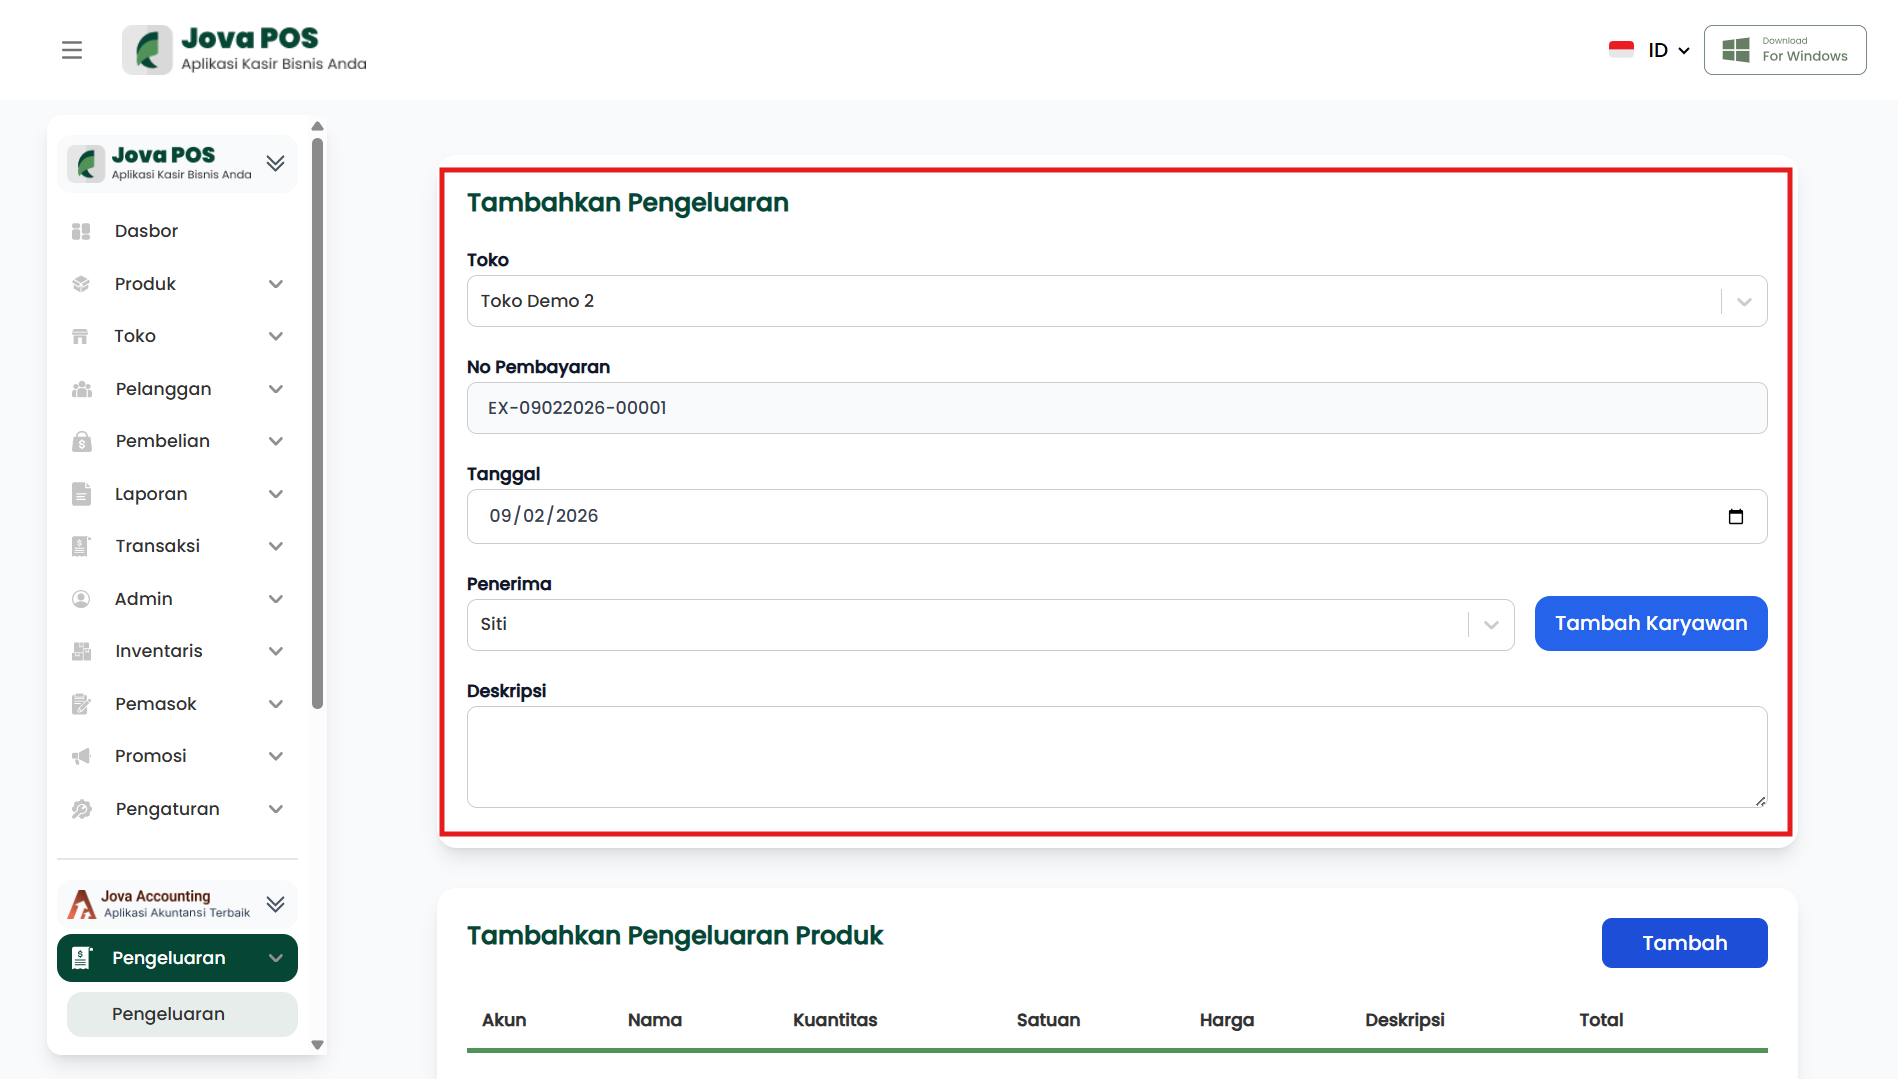Screen dimensions: 1898x1079
Task: Click the Inventaris sidebar icon
Action: click(x=81, y=651)
